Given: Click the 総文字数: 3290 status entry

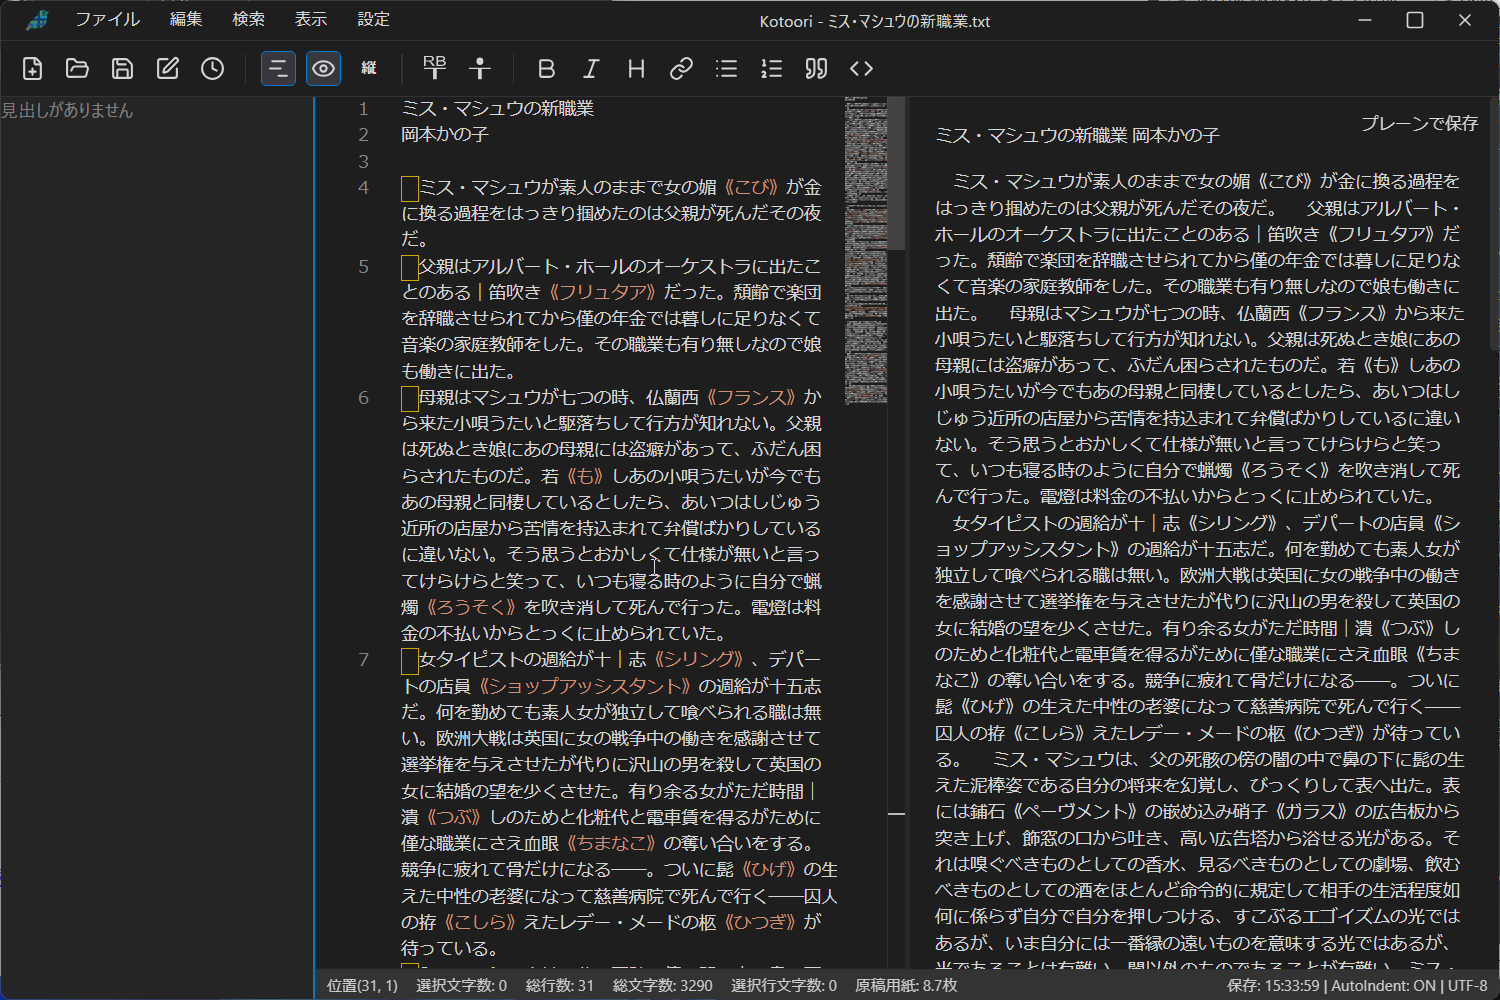Looking at the screenshot, I should [663, 986].
